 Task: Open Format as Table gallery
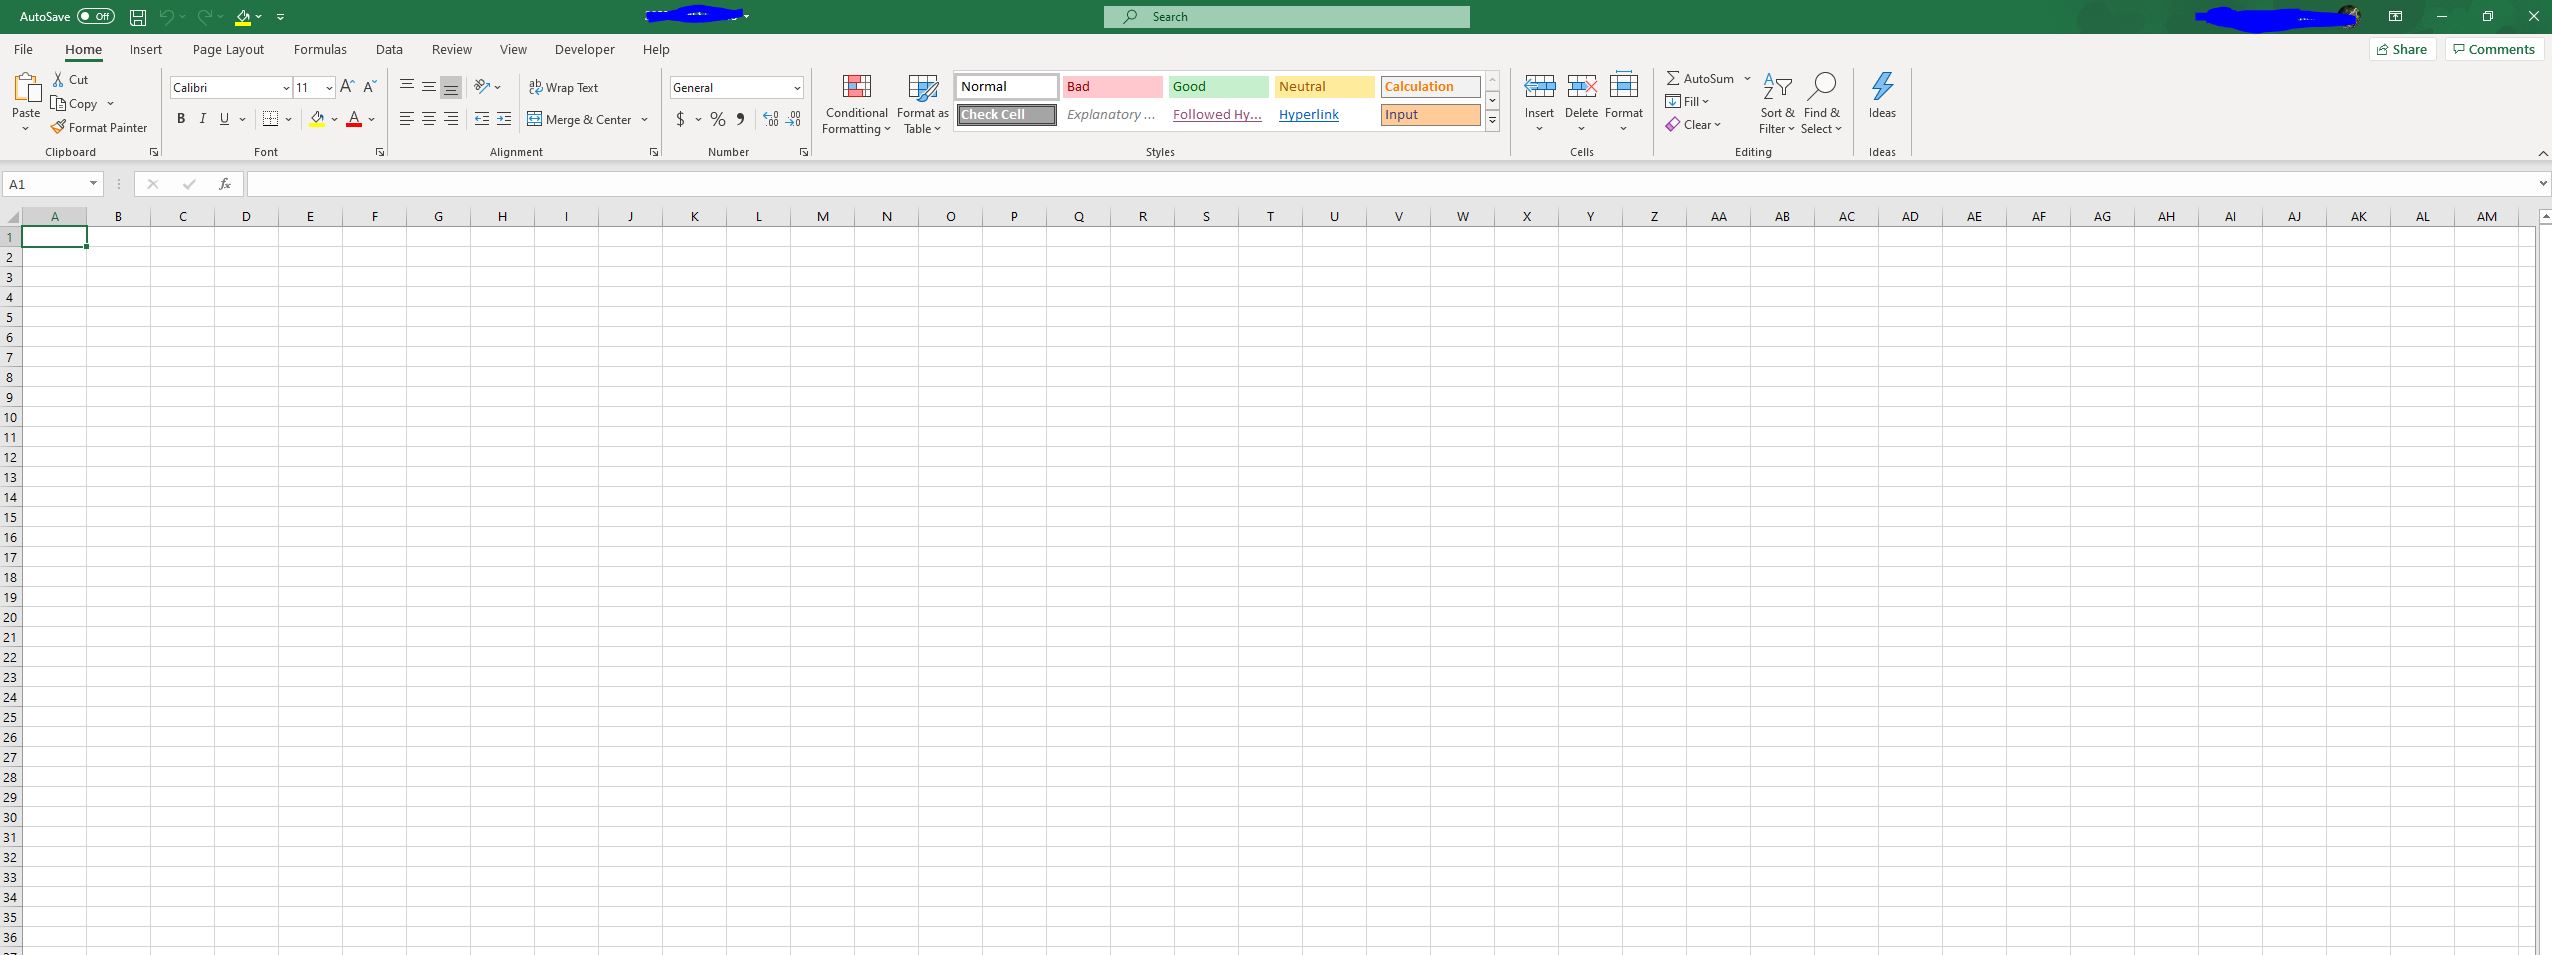pyautogui.click(x=922, y=104)
